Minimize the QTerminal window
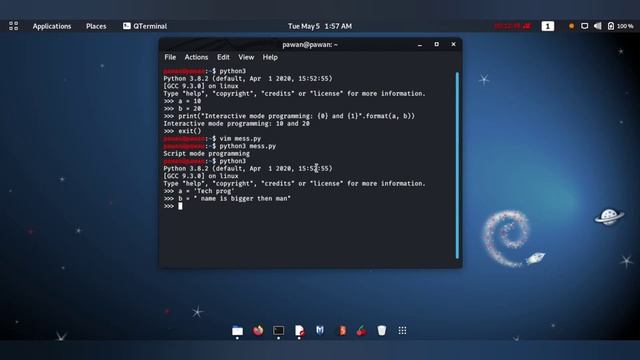 tap(420, 44)
